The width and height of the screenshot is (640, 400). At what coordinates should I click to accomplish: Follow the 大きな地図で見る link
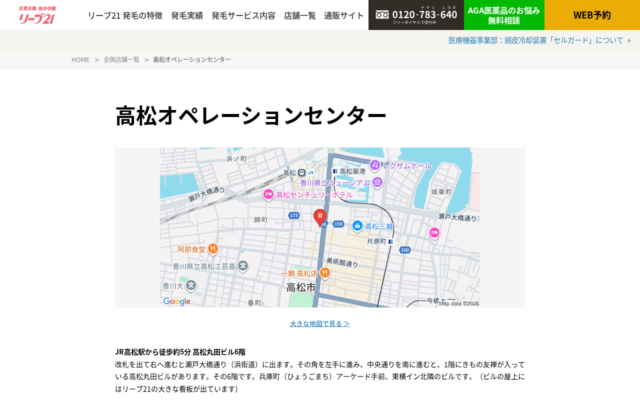coord(320,324)
